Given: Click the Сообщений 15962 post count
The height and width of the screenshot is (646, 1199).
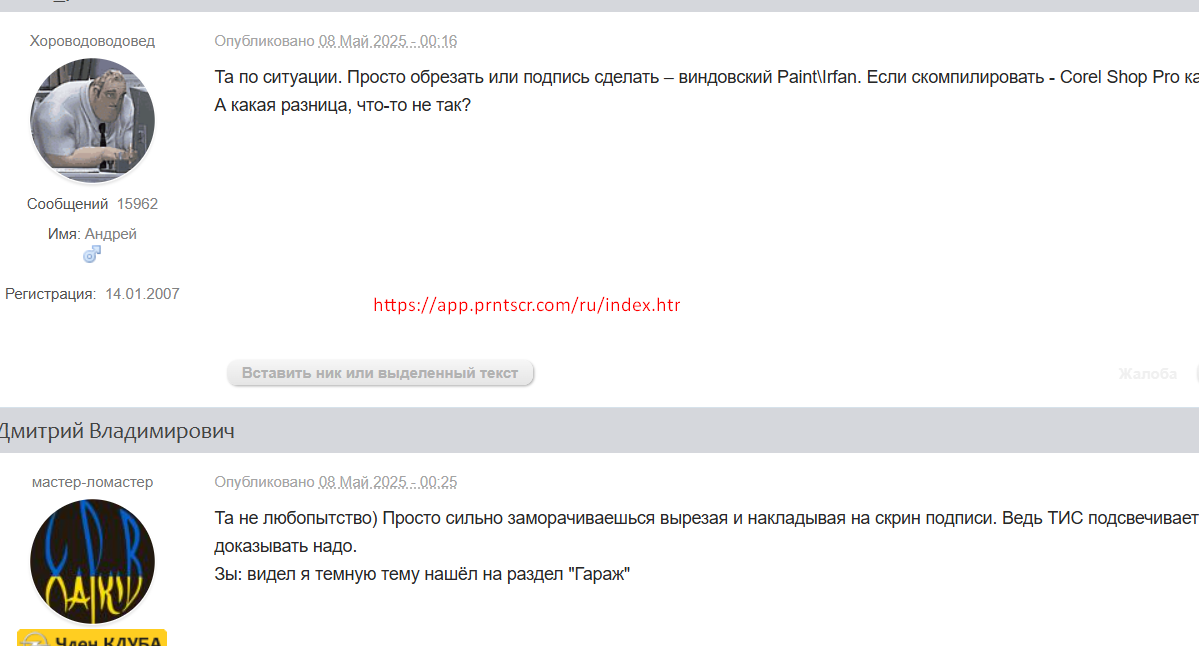Looking at the screenshot, I should click(x=93, y=204).
